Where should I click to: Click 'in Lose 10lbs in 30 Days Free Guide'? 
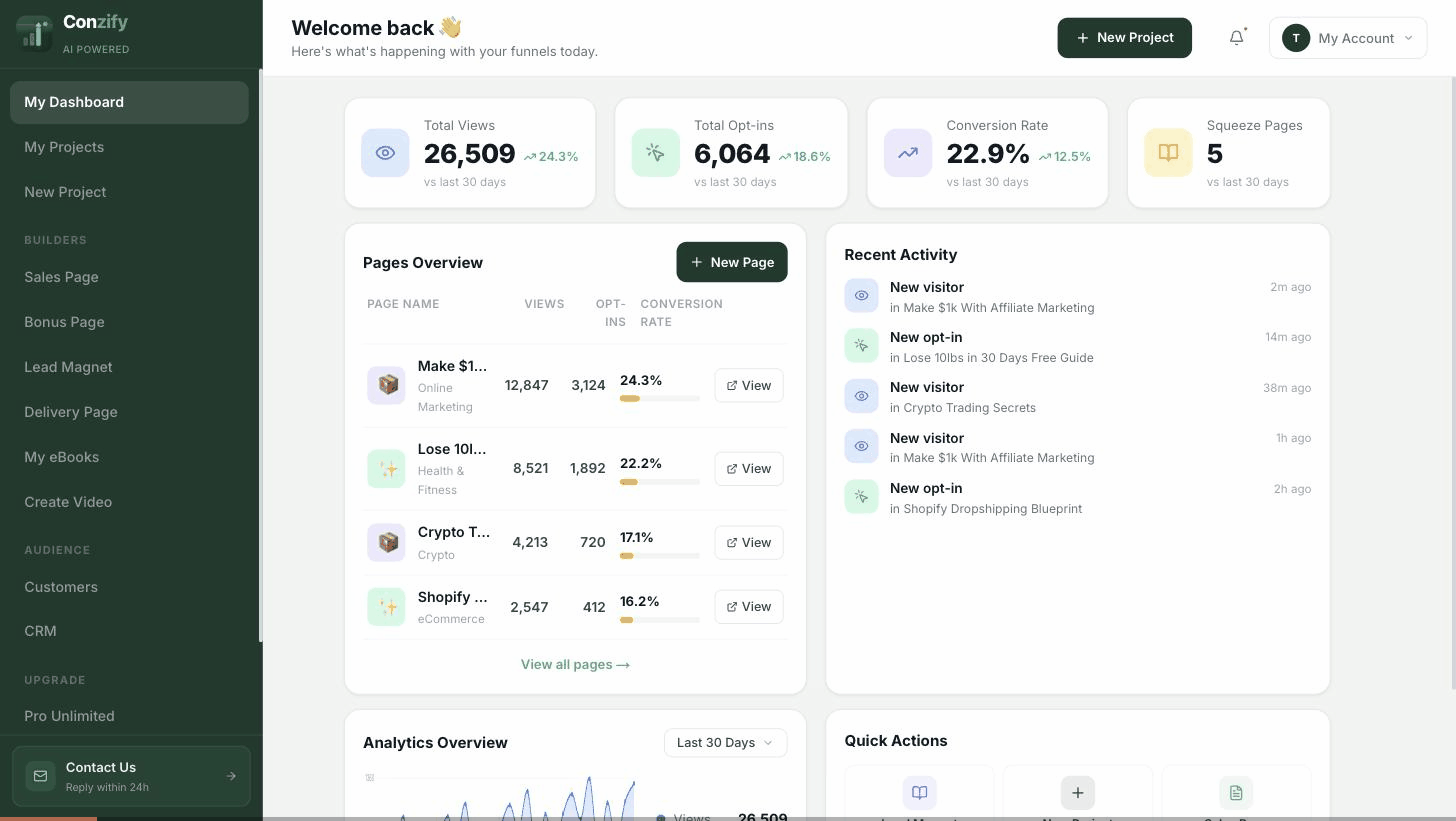coord(992,358)
